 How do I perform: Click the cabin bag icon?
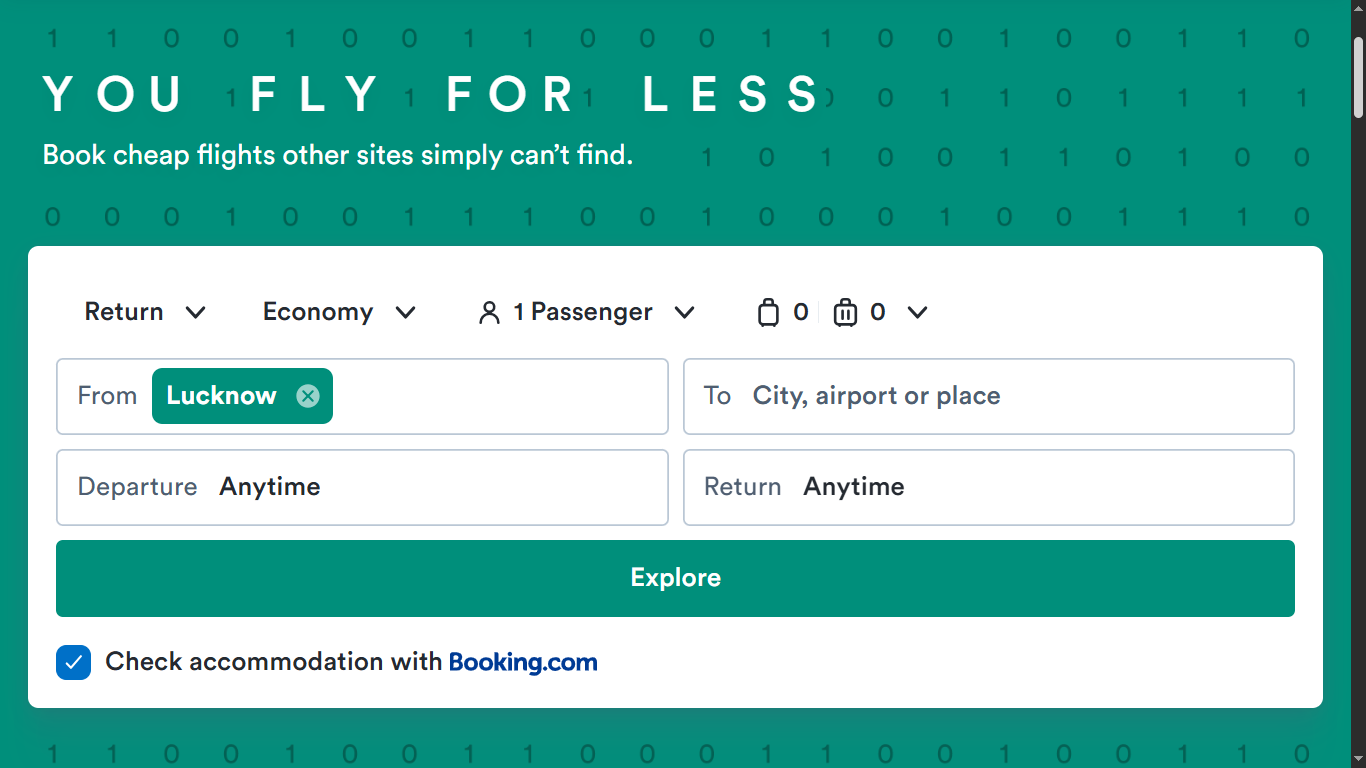pyautogui.click(x=768, y=313)
